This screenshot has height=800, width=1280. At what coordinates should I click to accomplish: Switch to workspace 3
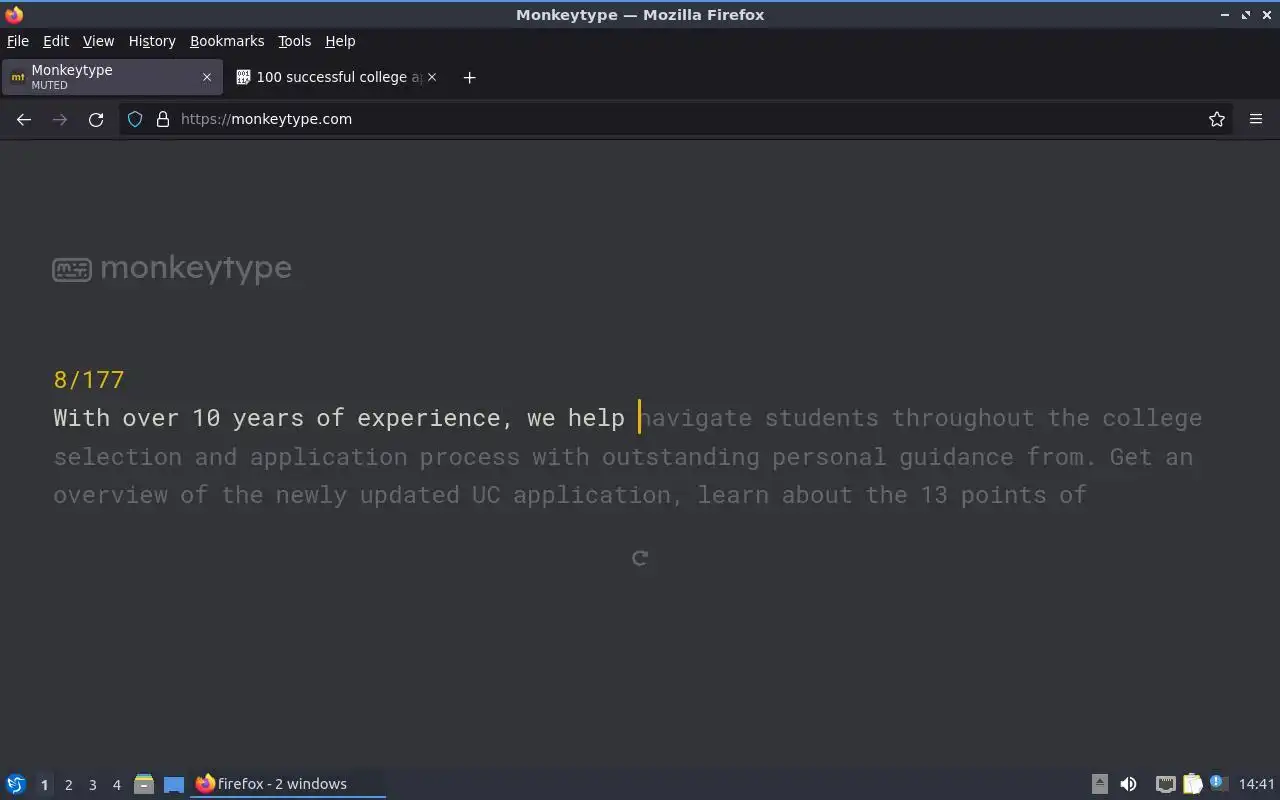point(92,785)
